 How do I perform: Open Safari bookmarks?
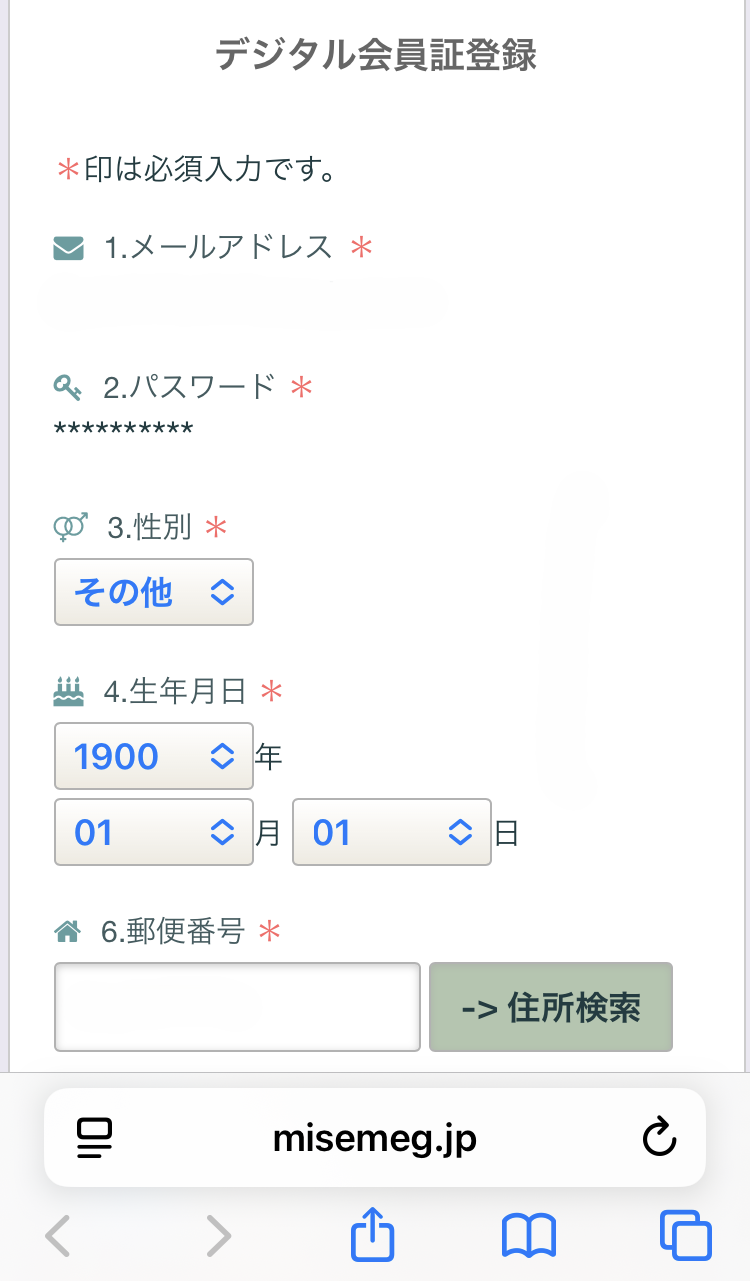(528, 1237)
